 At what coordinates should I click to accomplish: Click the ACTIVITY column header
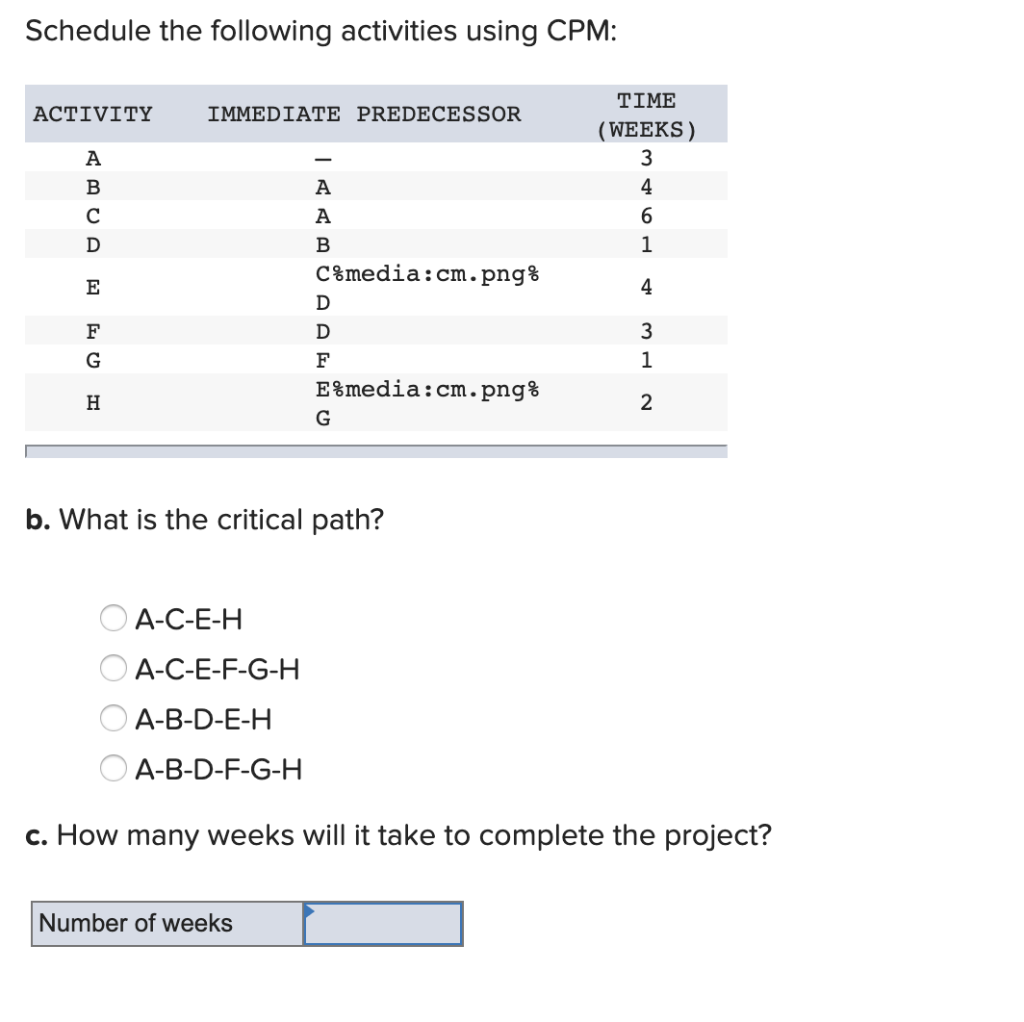(92, 113)
